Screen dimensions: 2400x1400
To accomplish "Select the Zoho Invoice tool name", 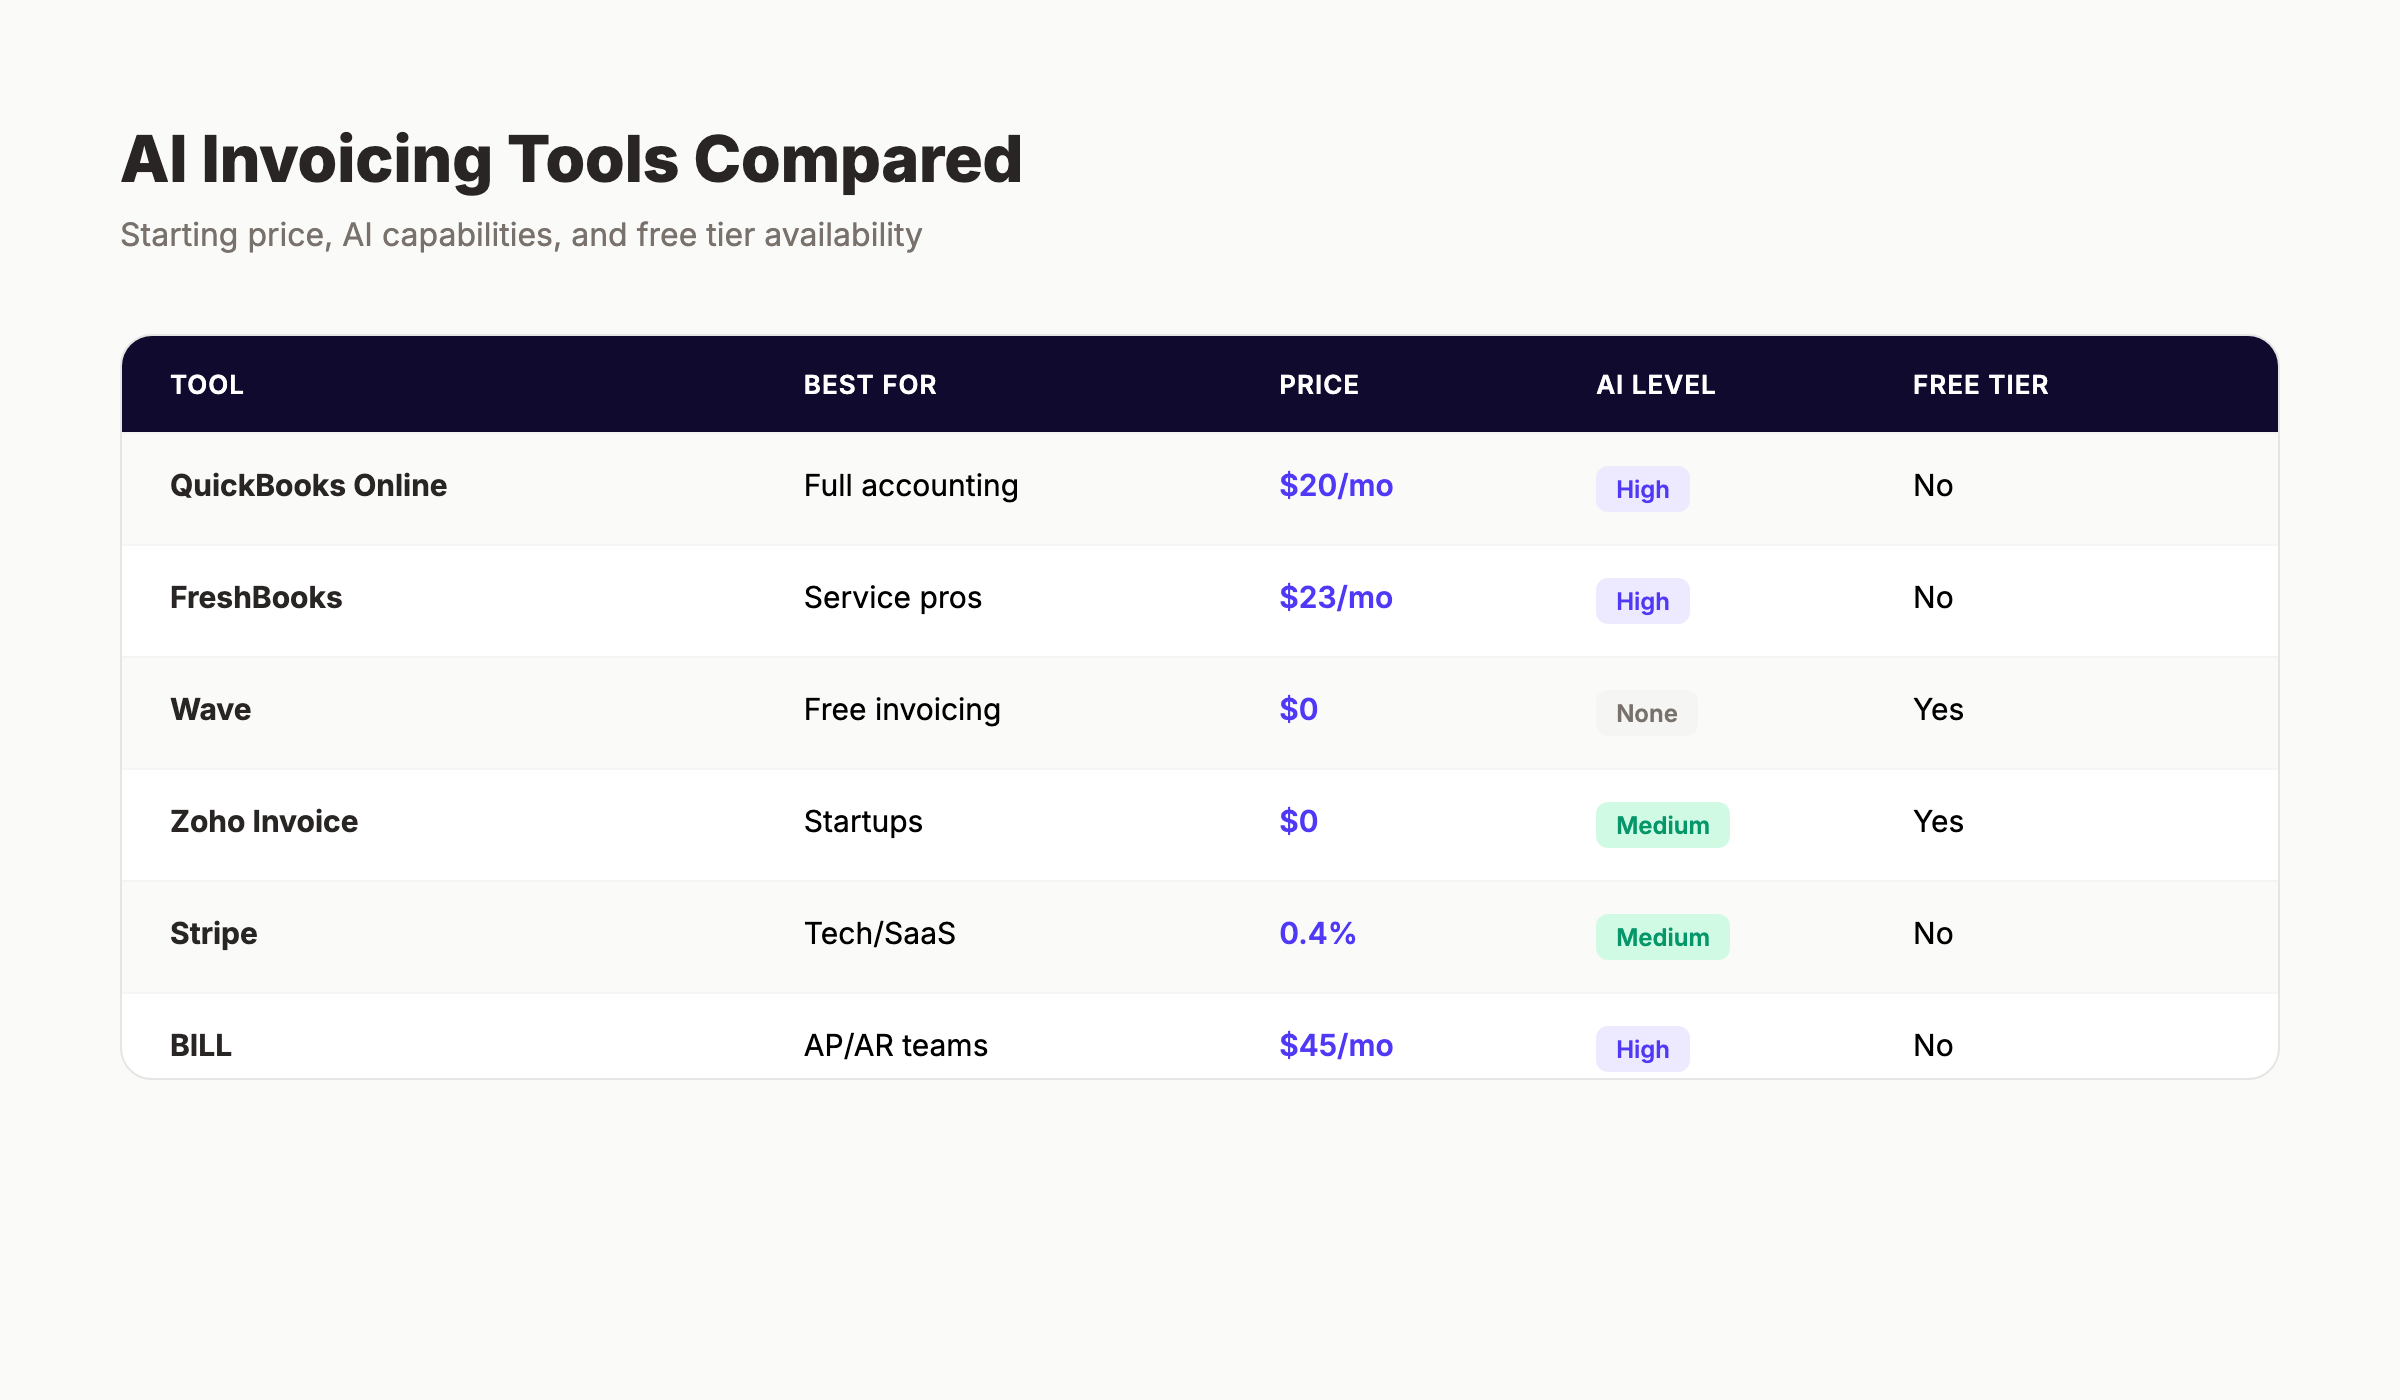I will pos(264,822).
